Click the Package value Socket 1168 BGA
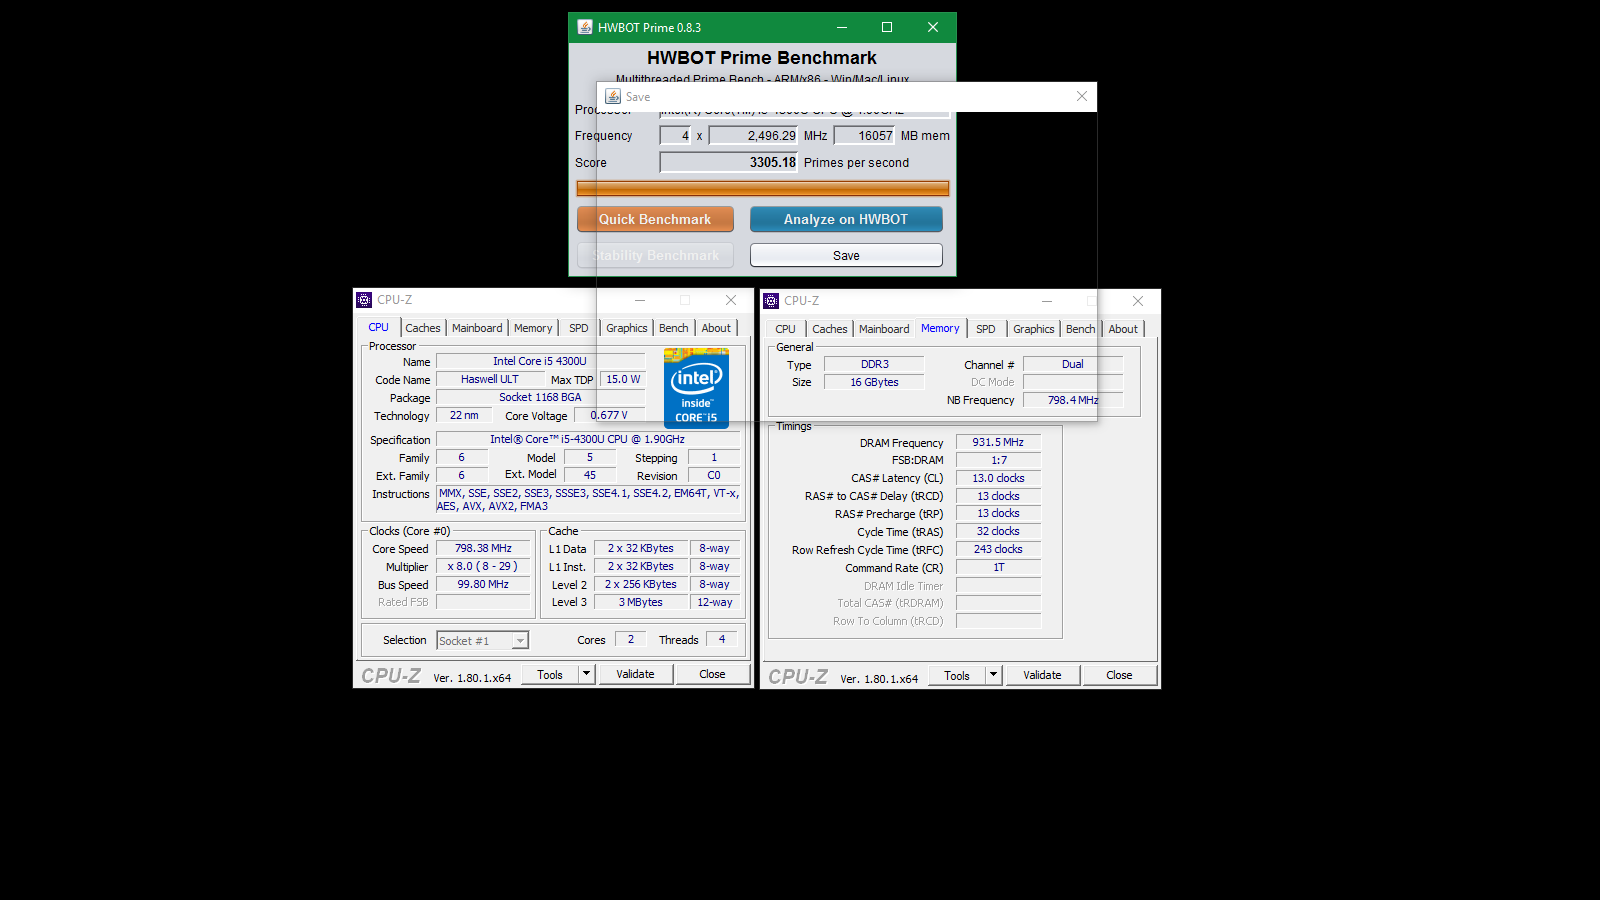Viewport: 1600px width, 900px height. coord(540,397)
